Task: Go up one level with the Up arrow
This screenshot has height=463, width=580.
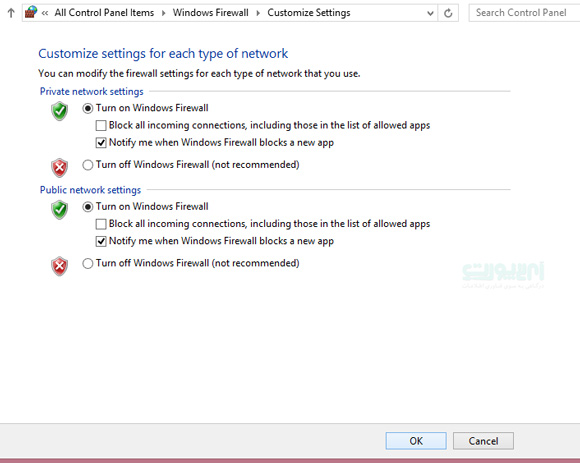Action: tap(11, 13)
